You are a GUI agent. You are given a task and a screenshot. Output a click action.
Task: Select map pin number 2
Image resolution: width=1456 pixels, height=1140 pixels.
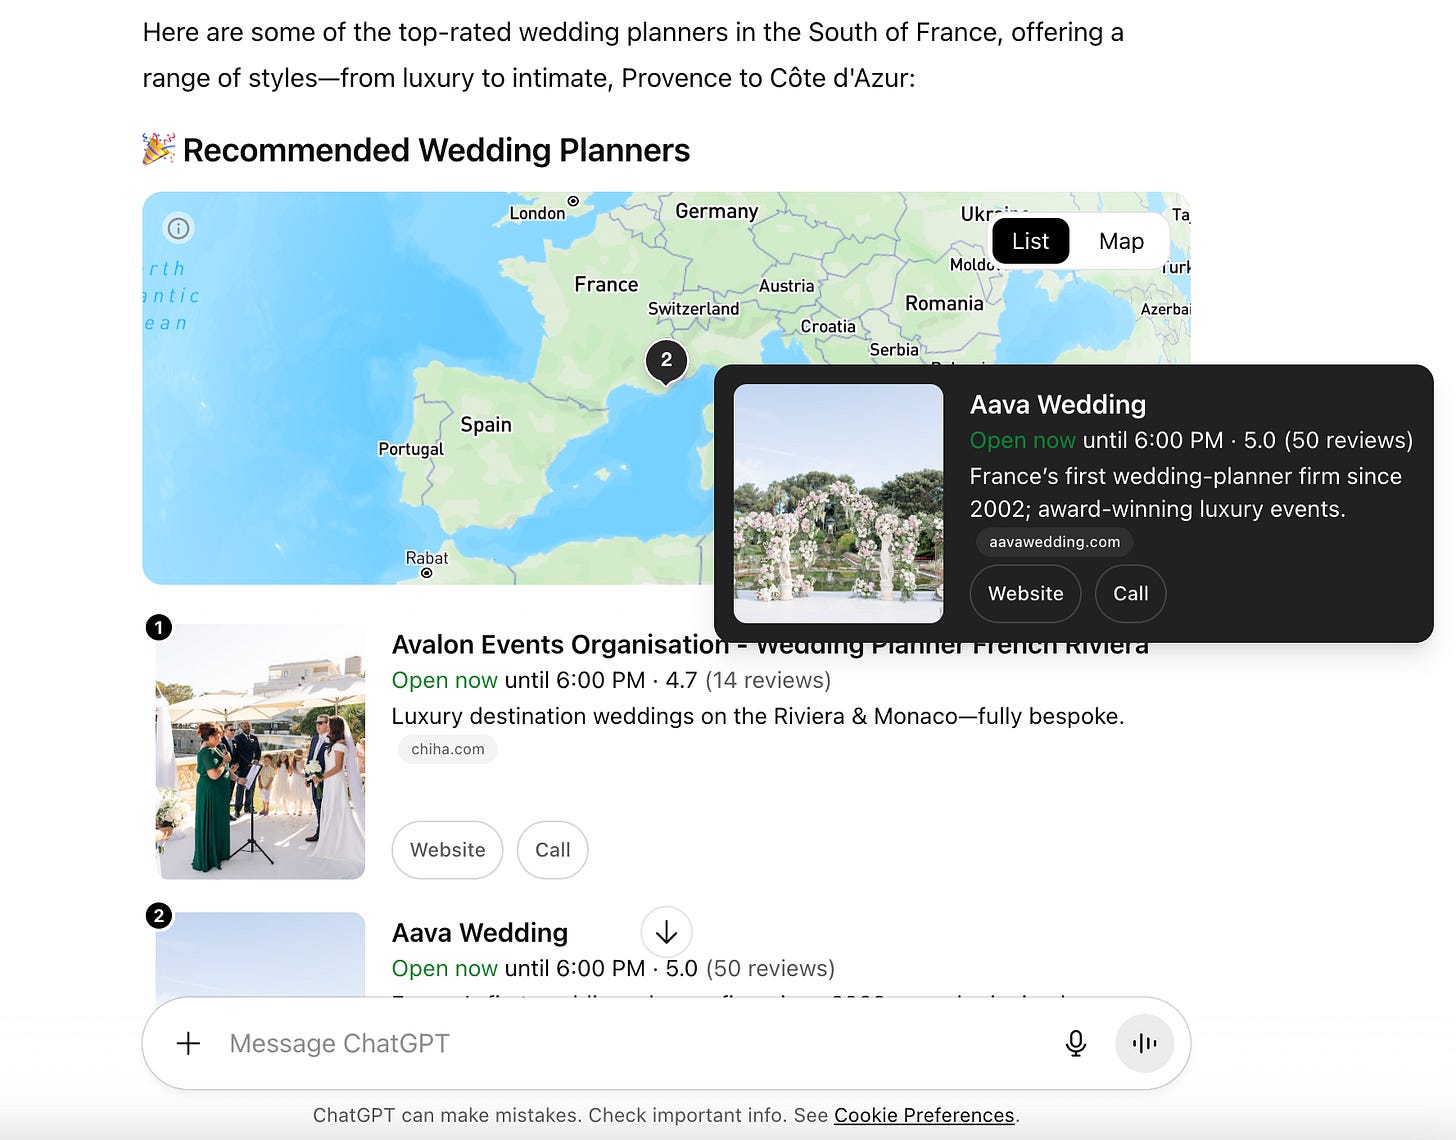pyautogui.click(x=666, y=361)
